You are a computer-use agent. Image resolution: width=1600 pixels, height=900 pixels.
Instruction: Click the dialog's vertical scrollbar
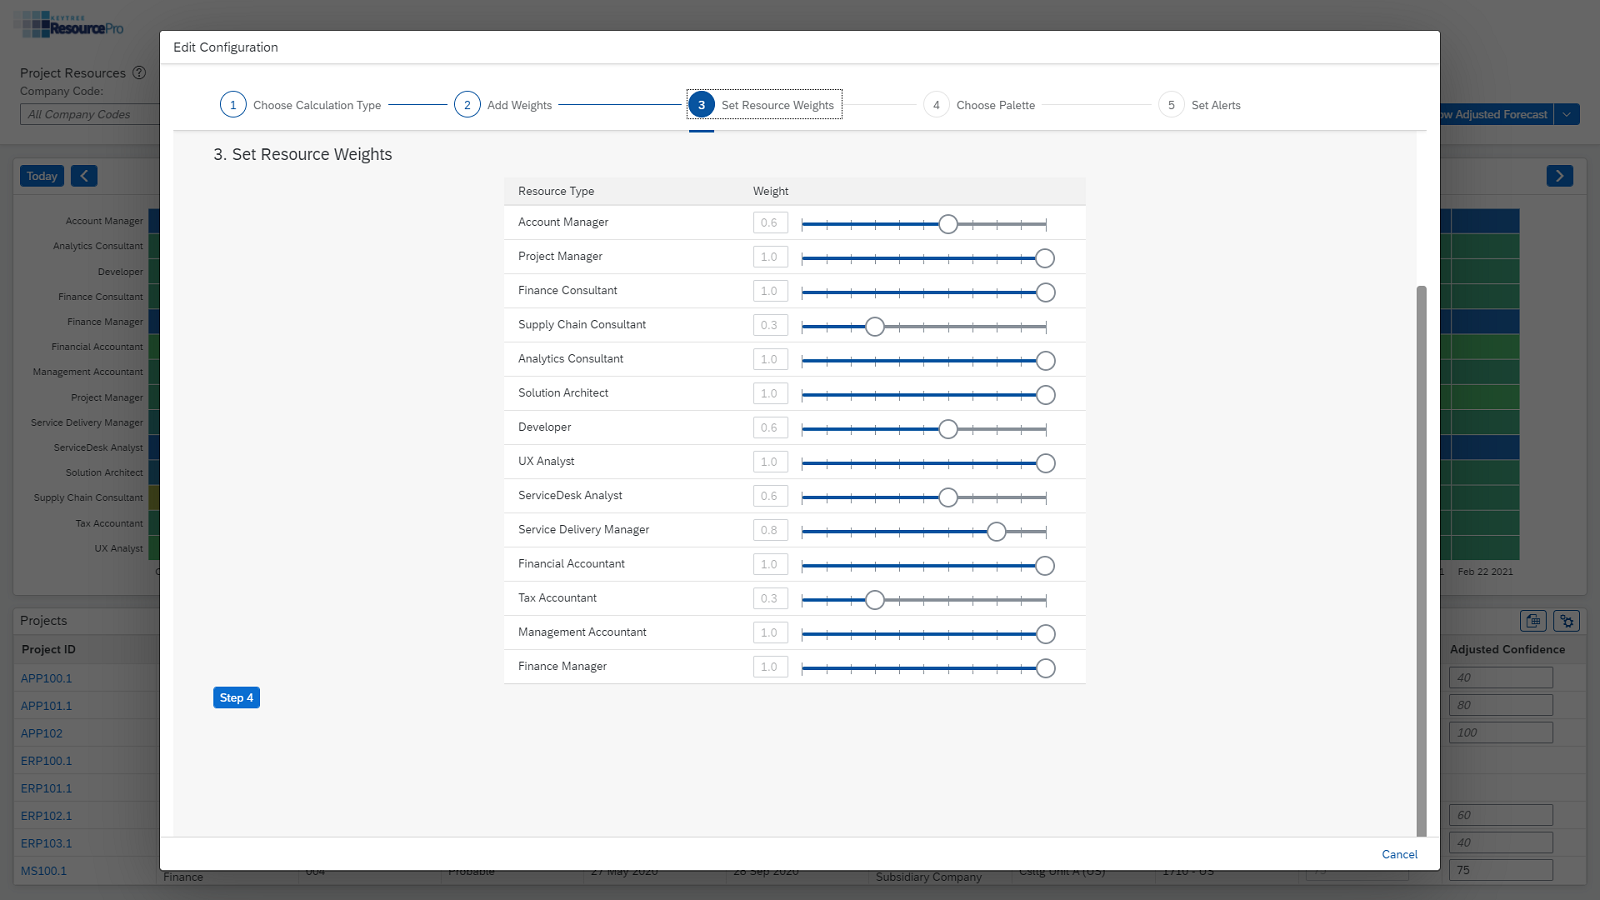point(1421,560)
